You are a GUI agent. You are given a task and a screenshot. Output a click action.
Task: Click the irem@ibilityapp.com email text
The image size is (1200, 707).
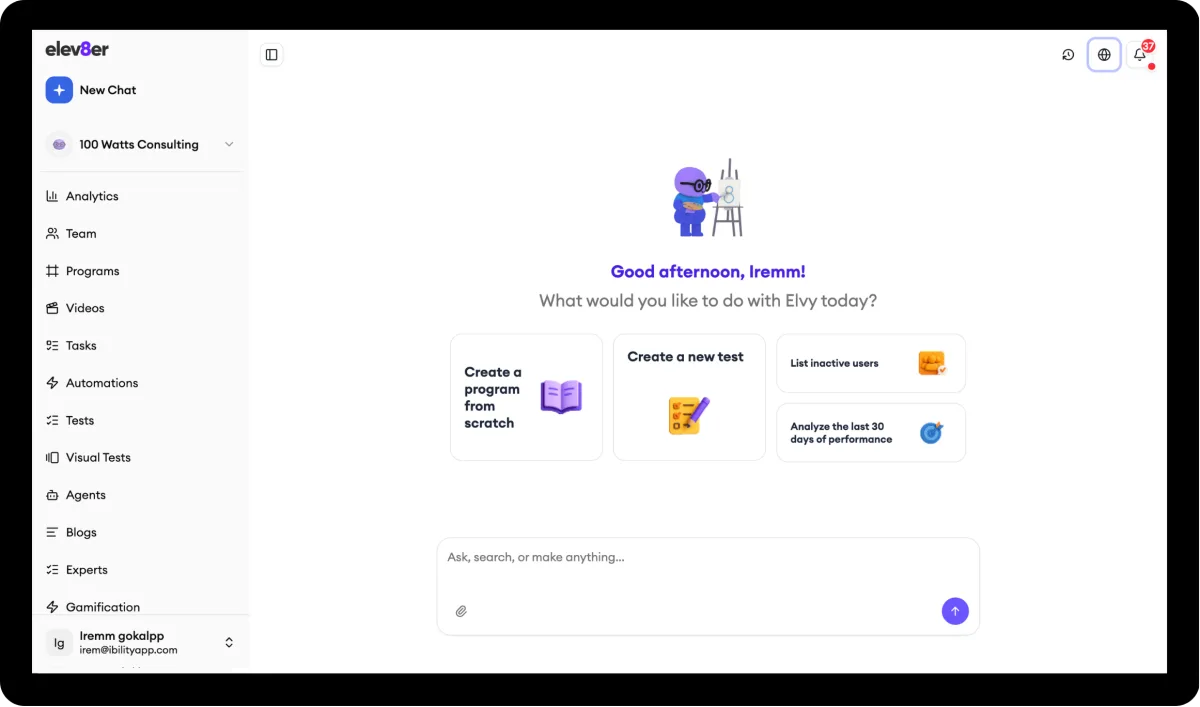point(129,650)
